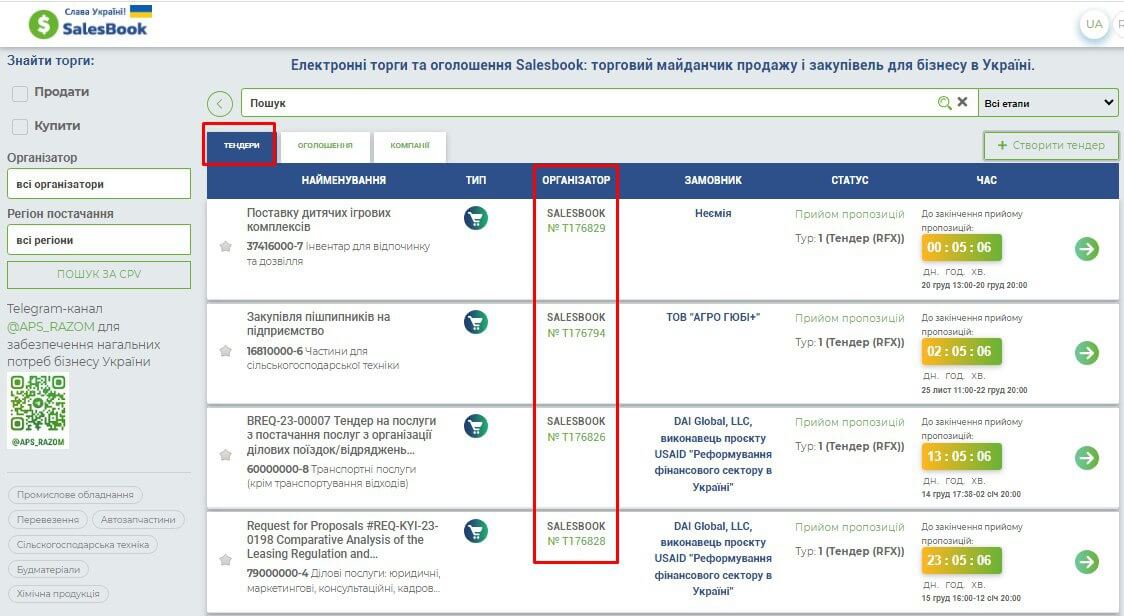This screenshot has width=1124, height=616.
Task: Open tender number № T176826
Action: (576, 437)
